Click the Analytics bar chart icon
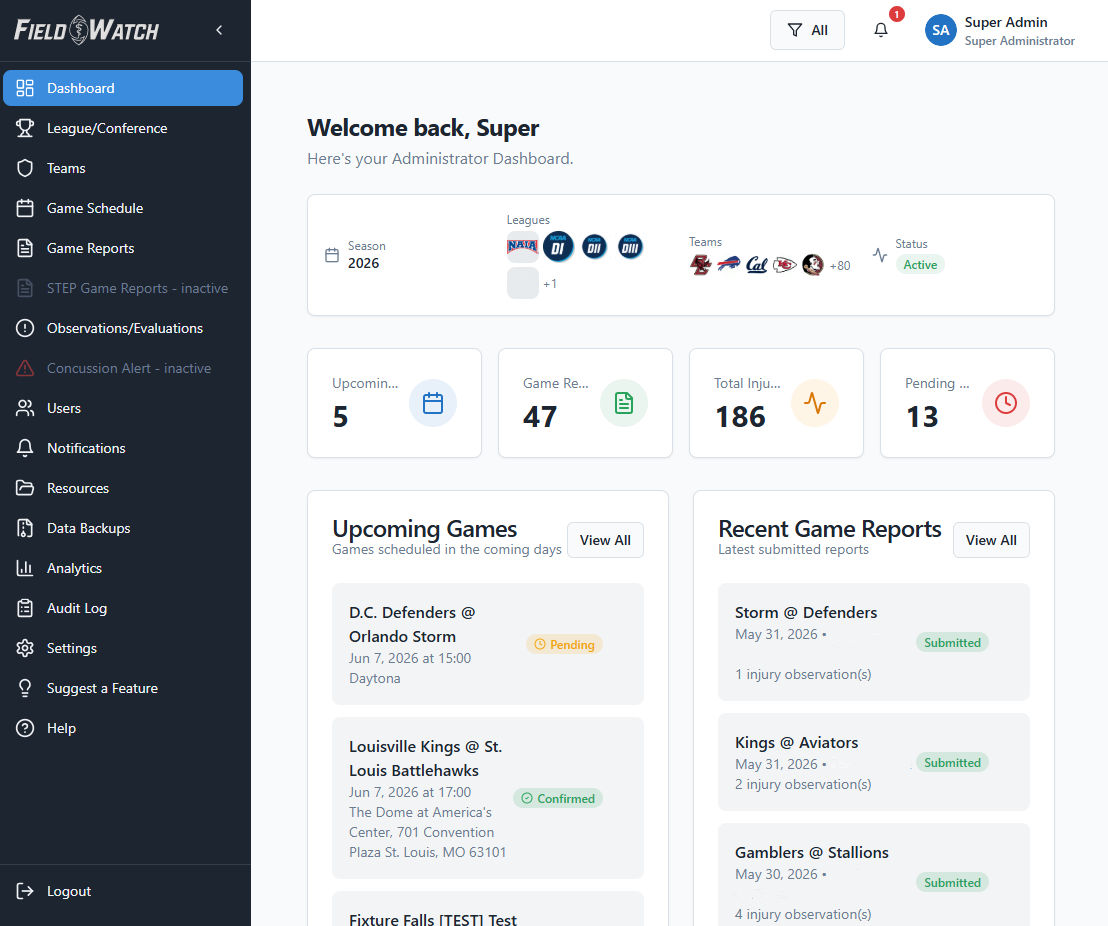 (25, 568)
